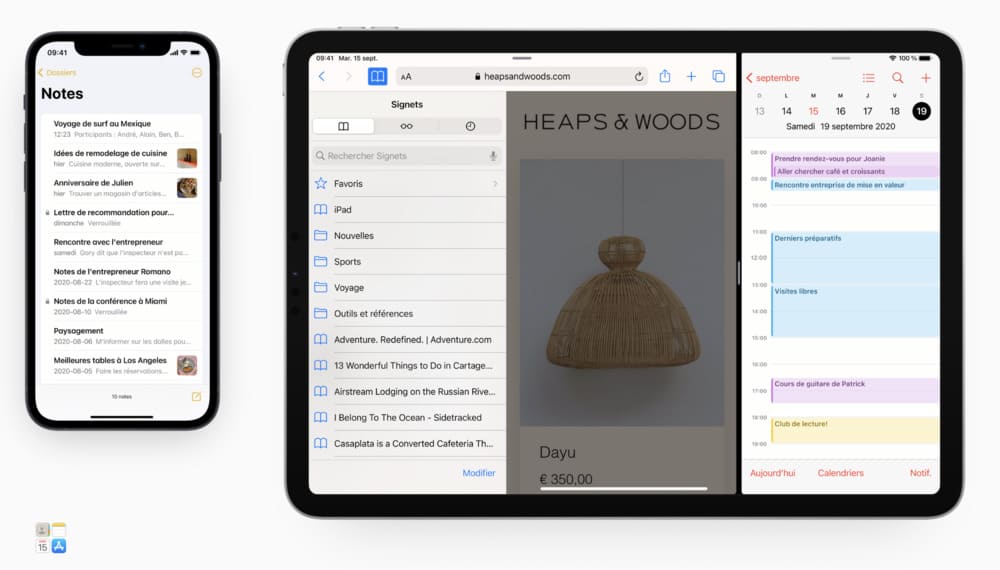Tap Modifier in the bookmarks panel
Viewport: 1000px width, 570px height.
(x=478, y=473)
